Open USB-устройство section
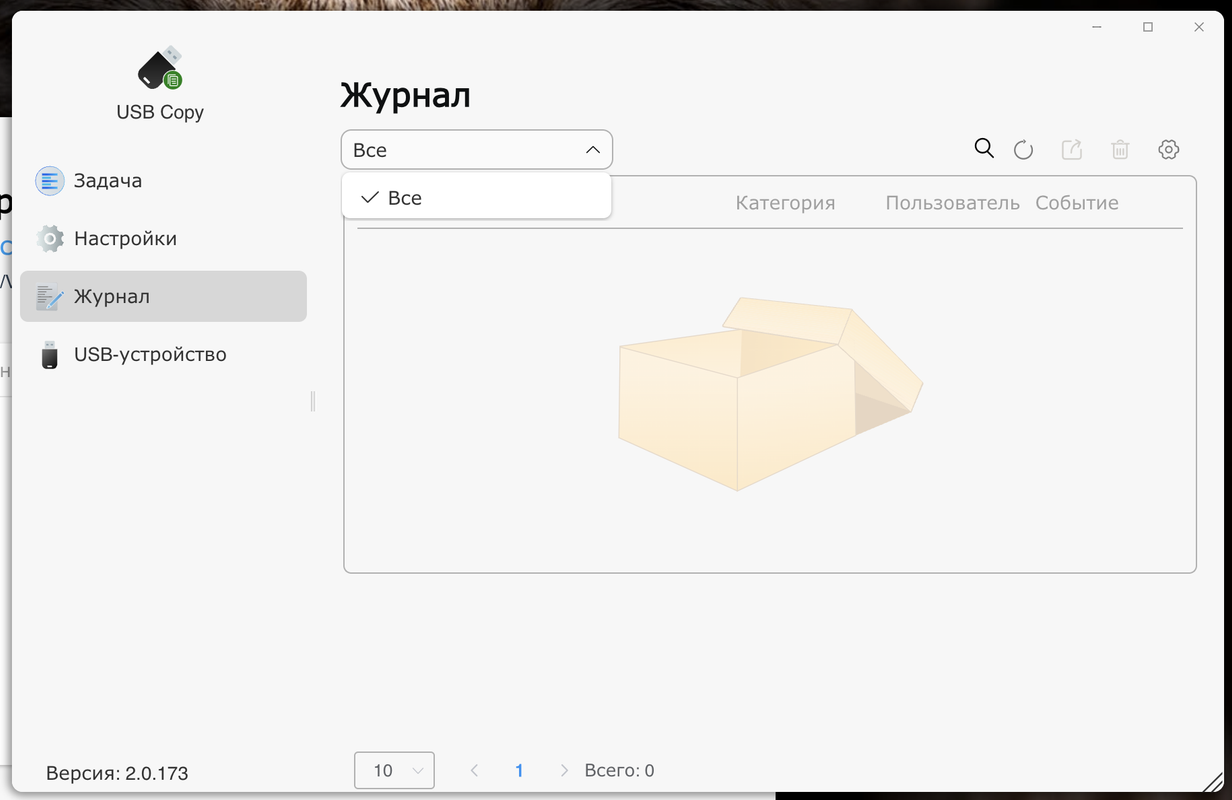 (163, 355)
